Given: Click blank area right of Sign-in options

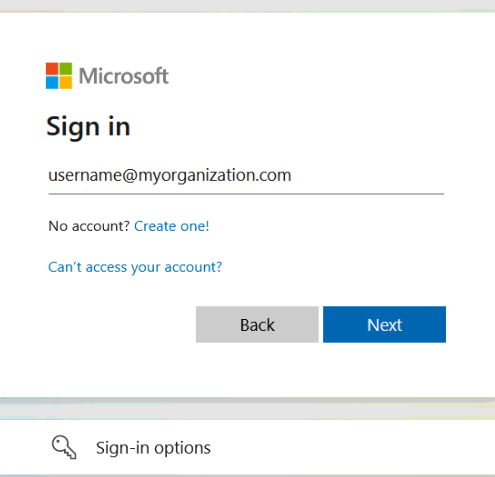Looking at the screenshot, I should click(350, 447).
